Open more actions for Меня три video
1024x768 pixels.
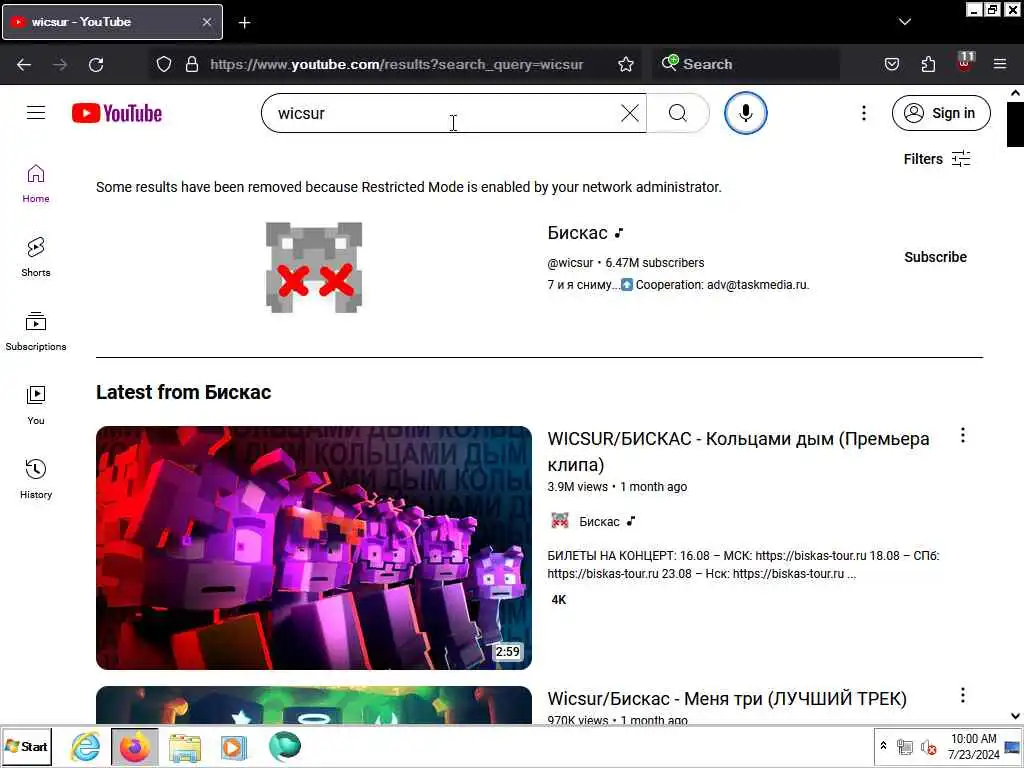click(x=963, y=695)
